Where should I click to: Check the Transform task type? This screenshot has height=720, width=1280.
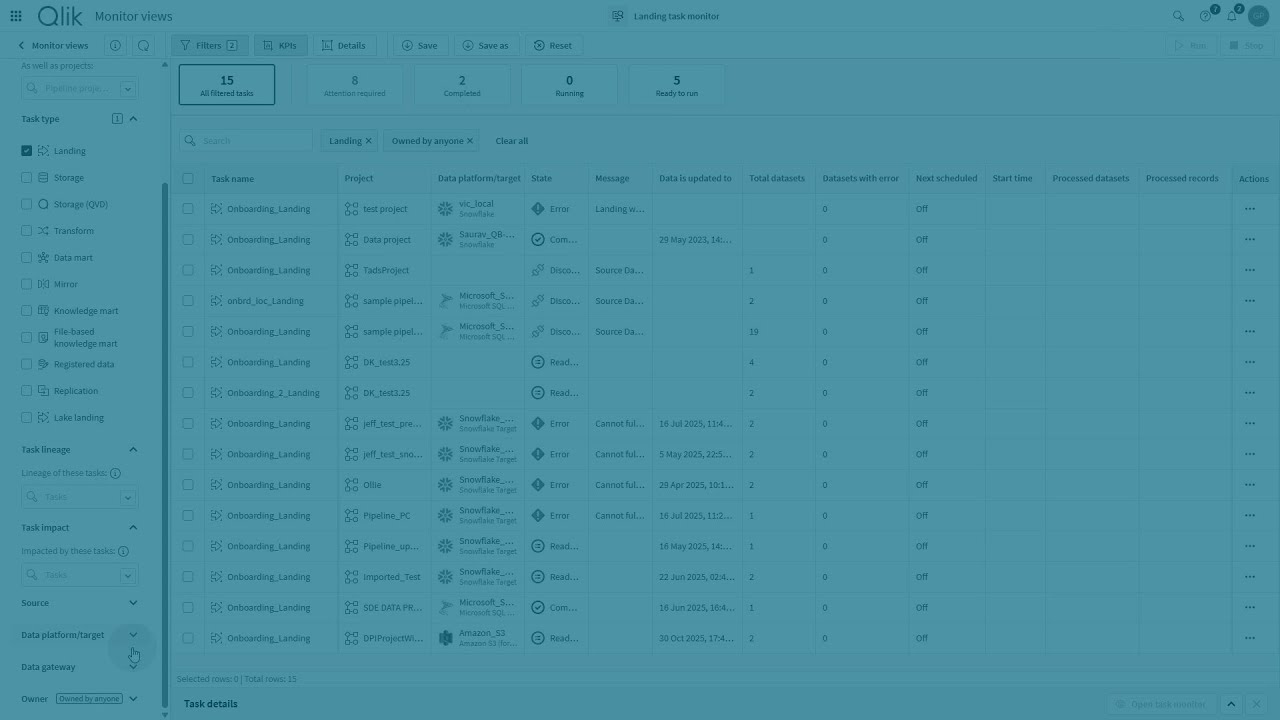click(27, 231)
